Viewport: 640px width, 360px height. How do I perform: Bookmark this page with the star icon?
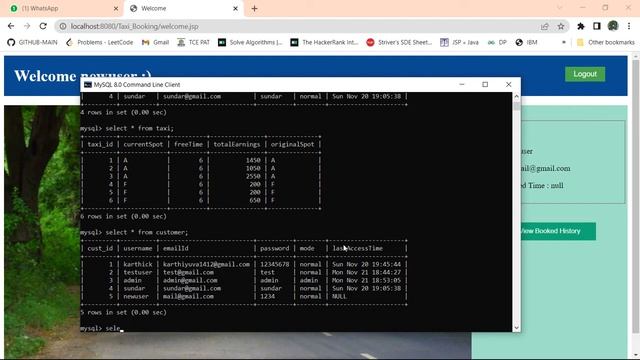(x=561, y=26)
